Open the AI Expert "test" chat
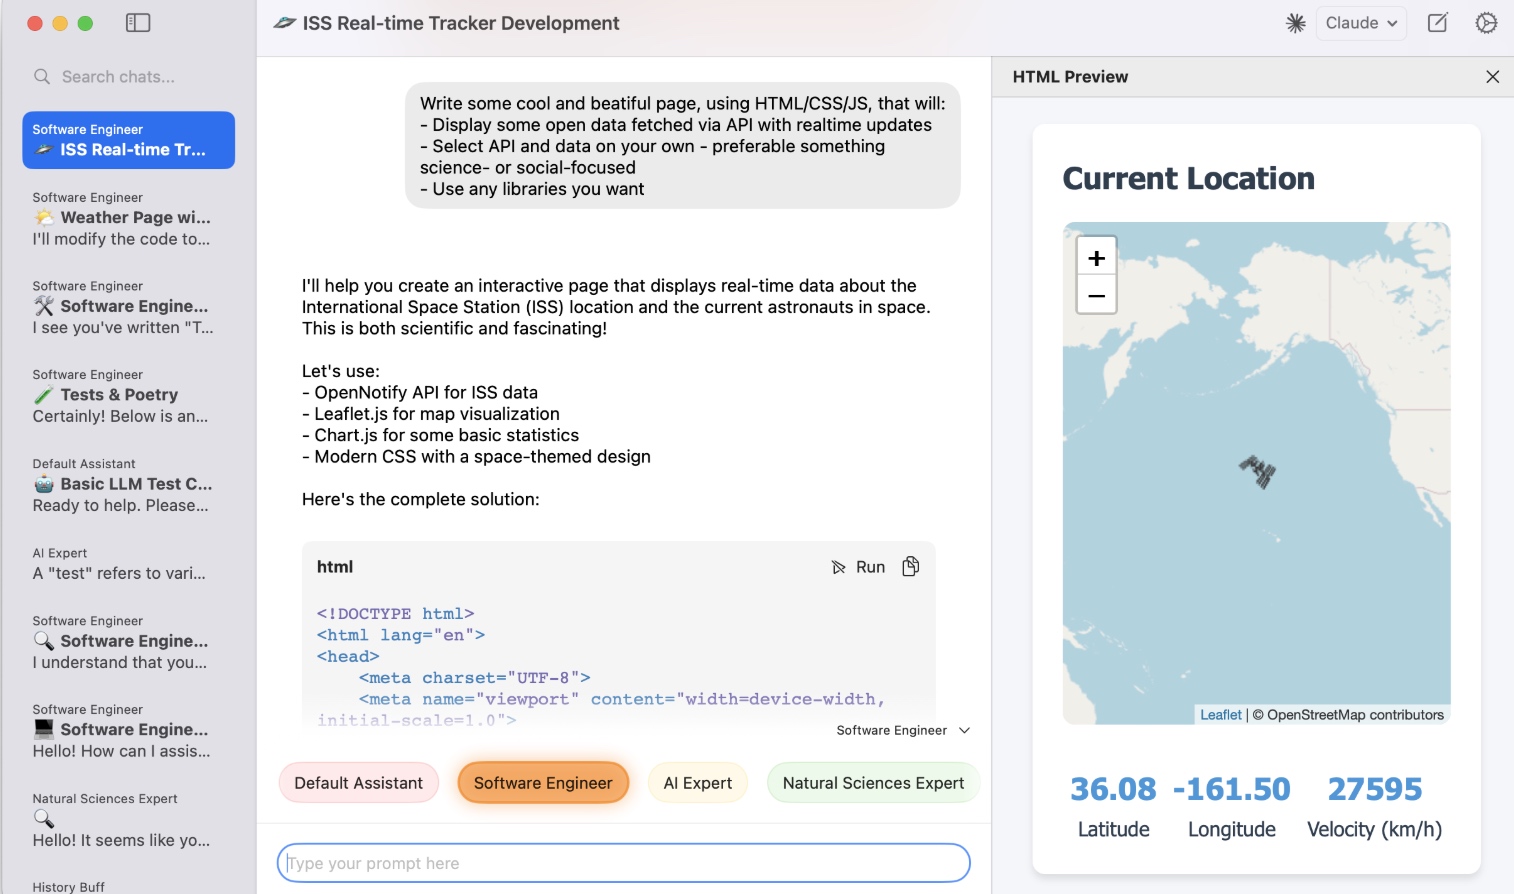Viewport: 1514px width, 894px height. [x=128, y=564]
